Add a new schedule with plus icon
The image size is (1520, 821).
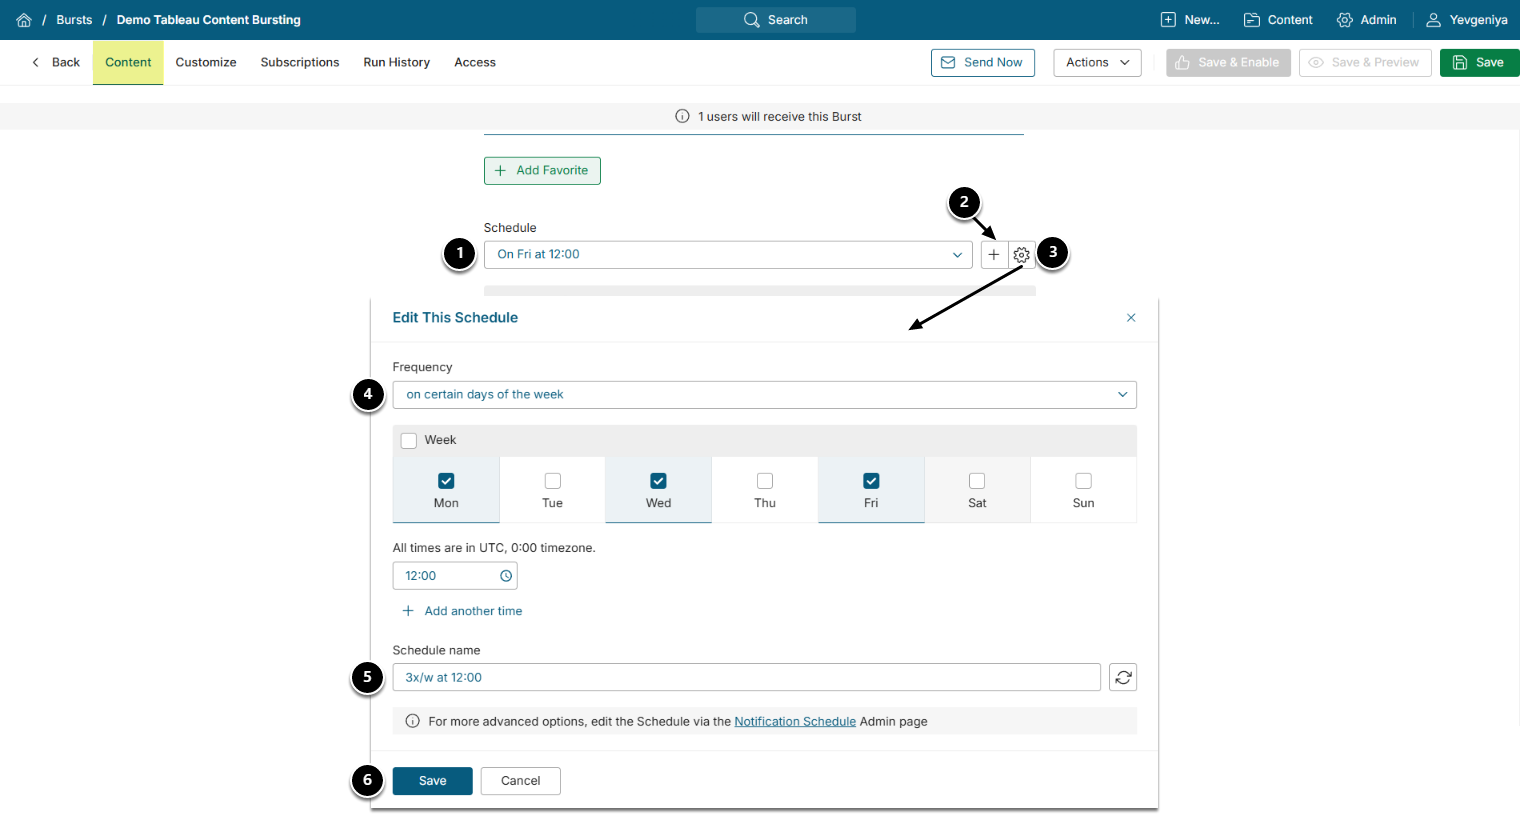tap(994, 255)
